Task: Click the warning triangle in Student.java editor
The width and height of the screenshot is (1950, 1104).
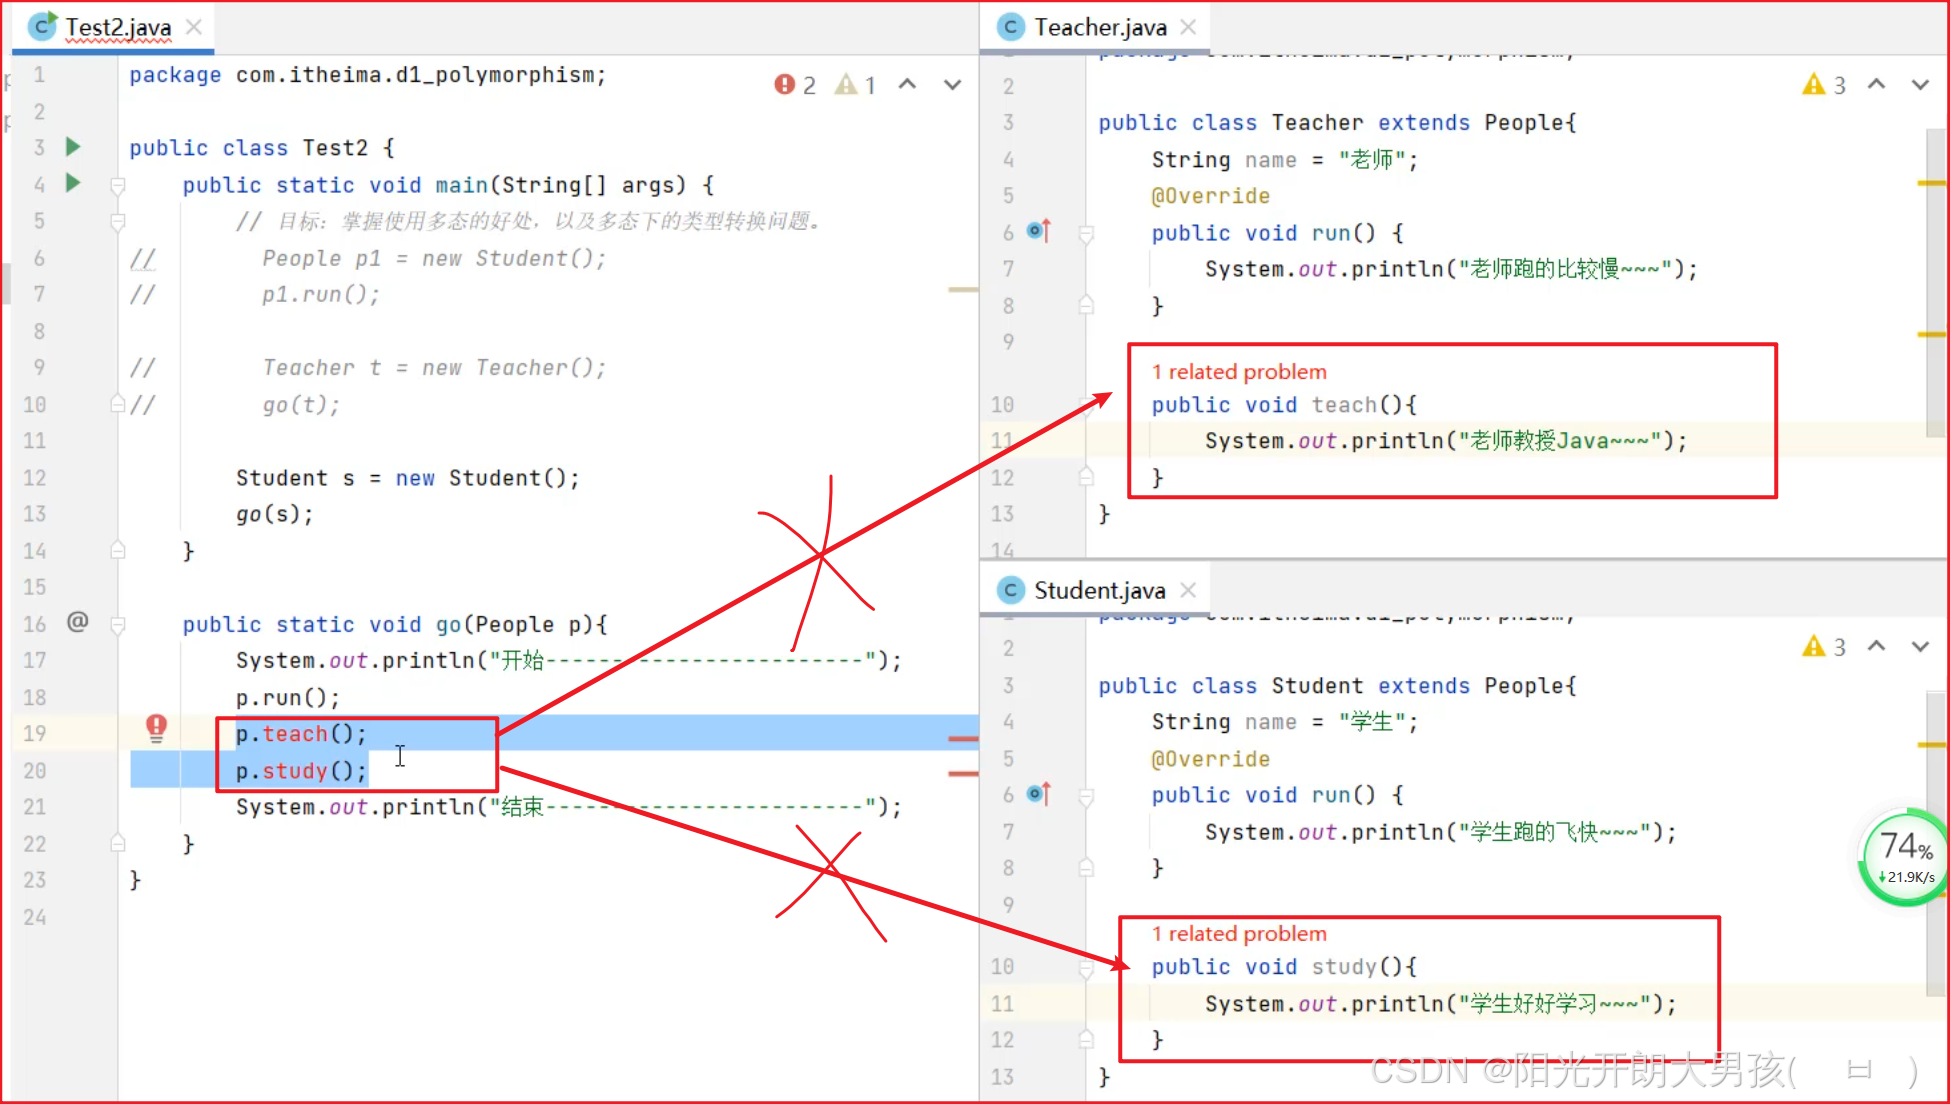Action: click(1813, 647)
